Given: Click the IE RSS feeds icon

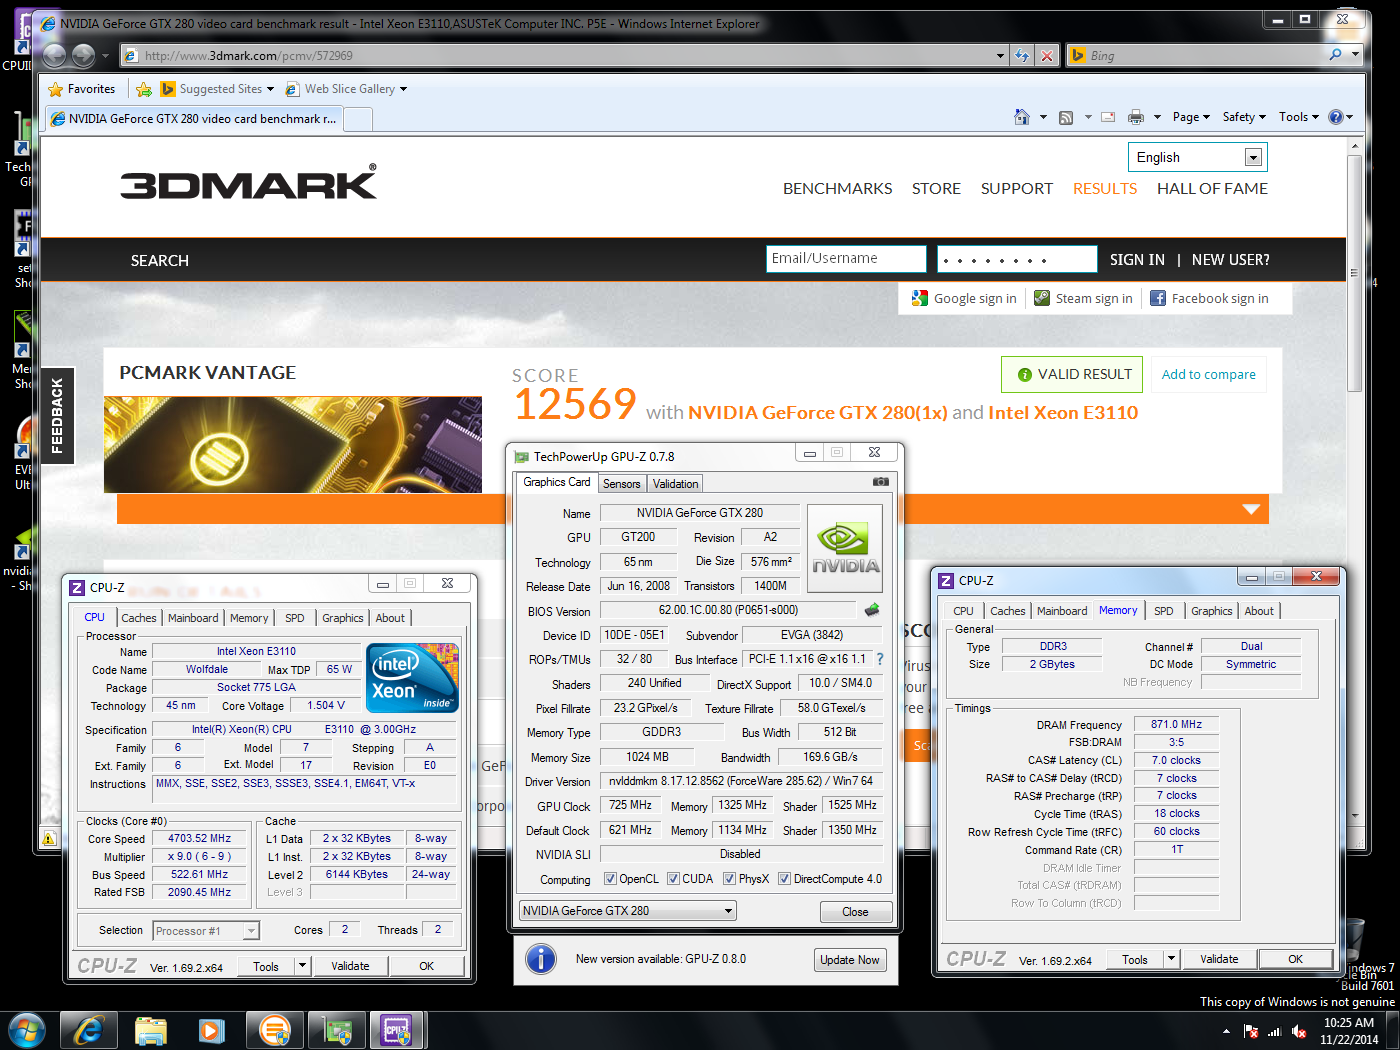Looking at the screenshot, I should point(1066,117).
